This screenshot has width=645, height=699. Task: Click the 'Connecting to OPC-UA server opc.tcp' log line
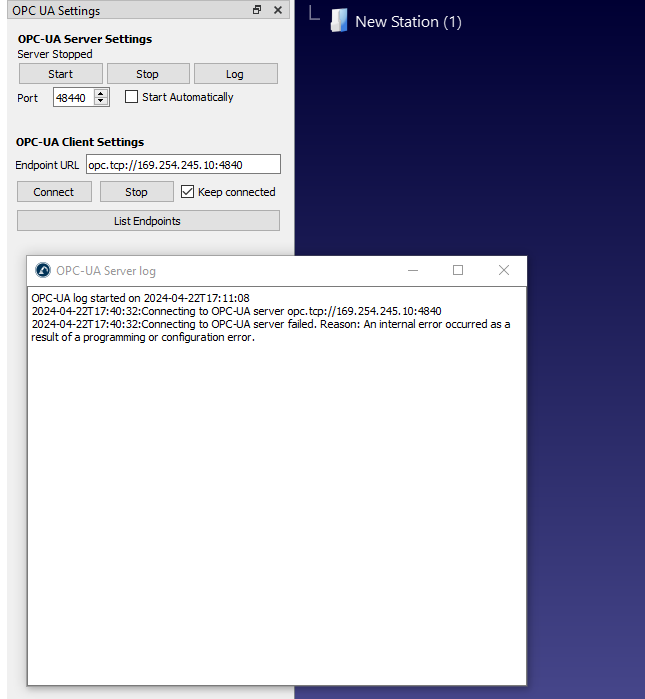pos(236,311)
